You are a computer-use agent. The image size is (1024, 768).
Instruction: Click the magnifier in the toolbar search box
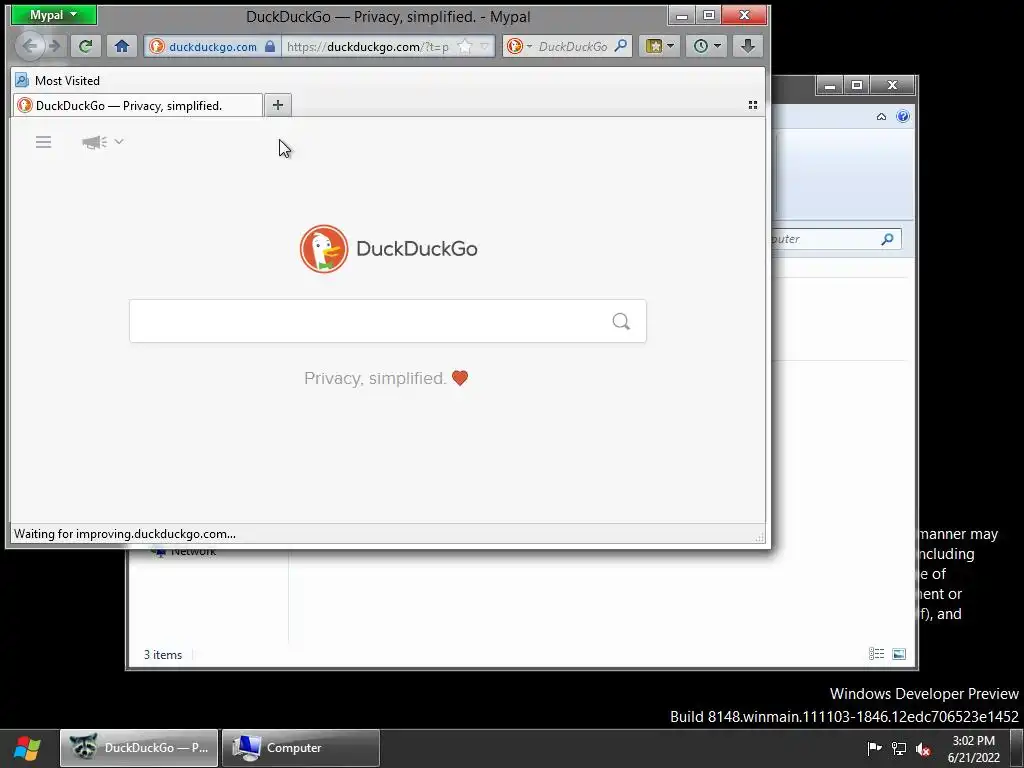(x=621, y=46)
